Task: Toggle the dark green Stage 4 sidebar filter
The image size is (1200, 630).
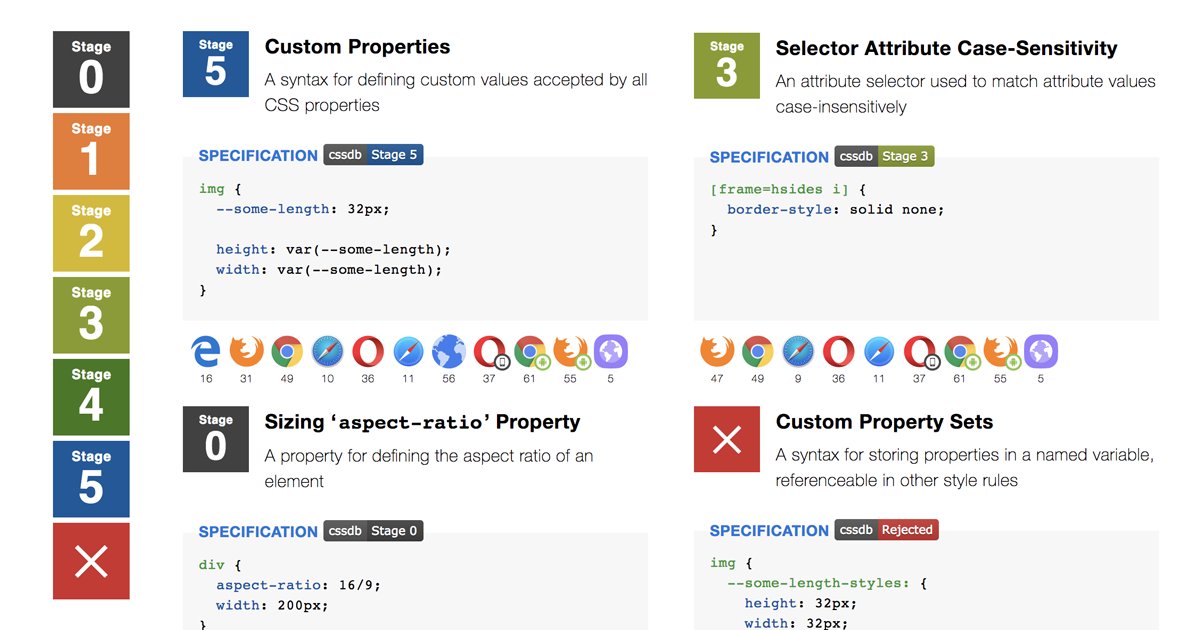Action: pos(91,398)
